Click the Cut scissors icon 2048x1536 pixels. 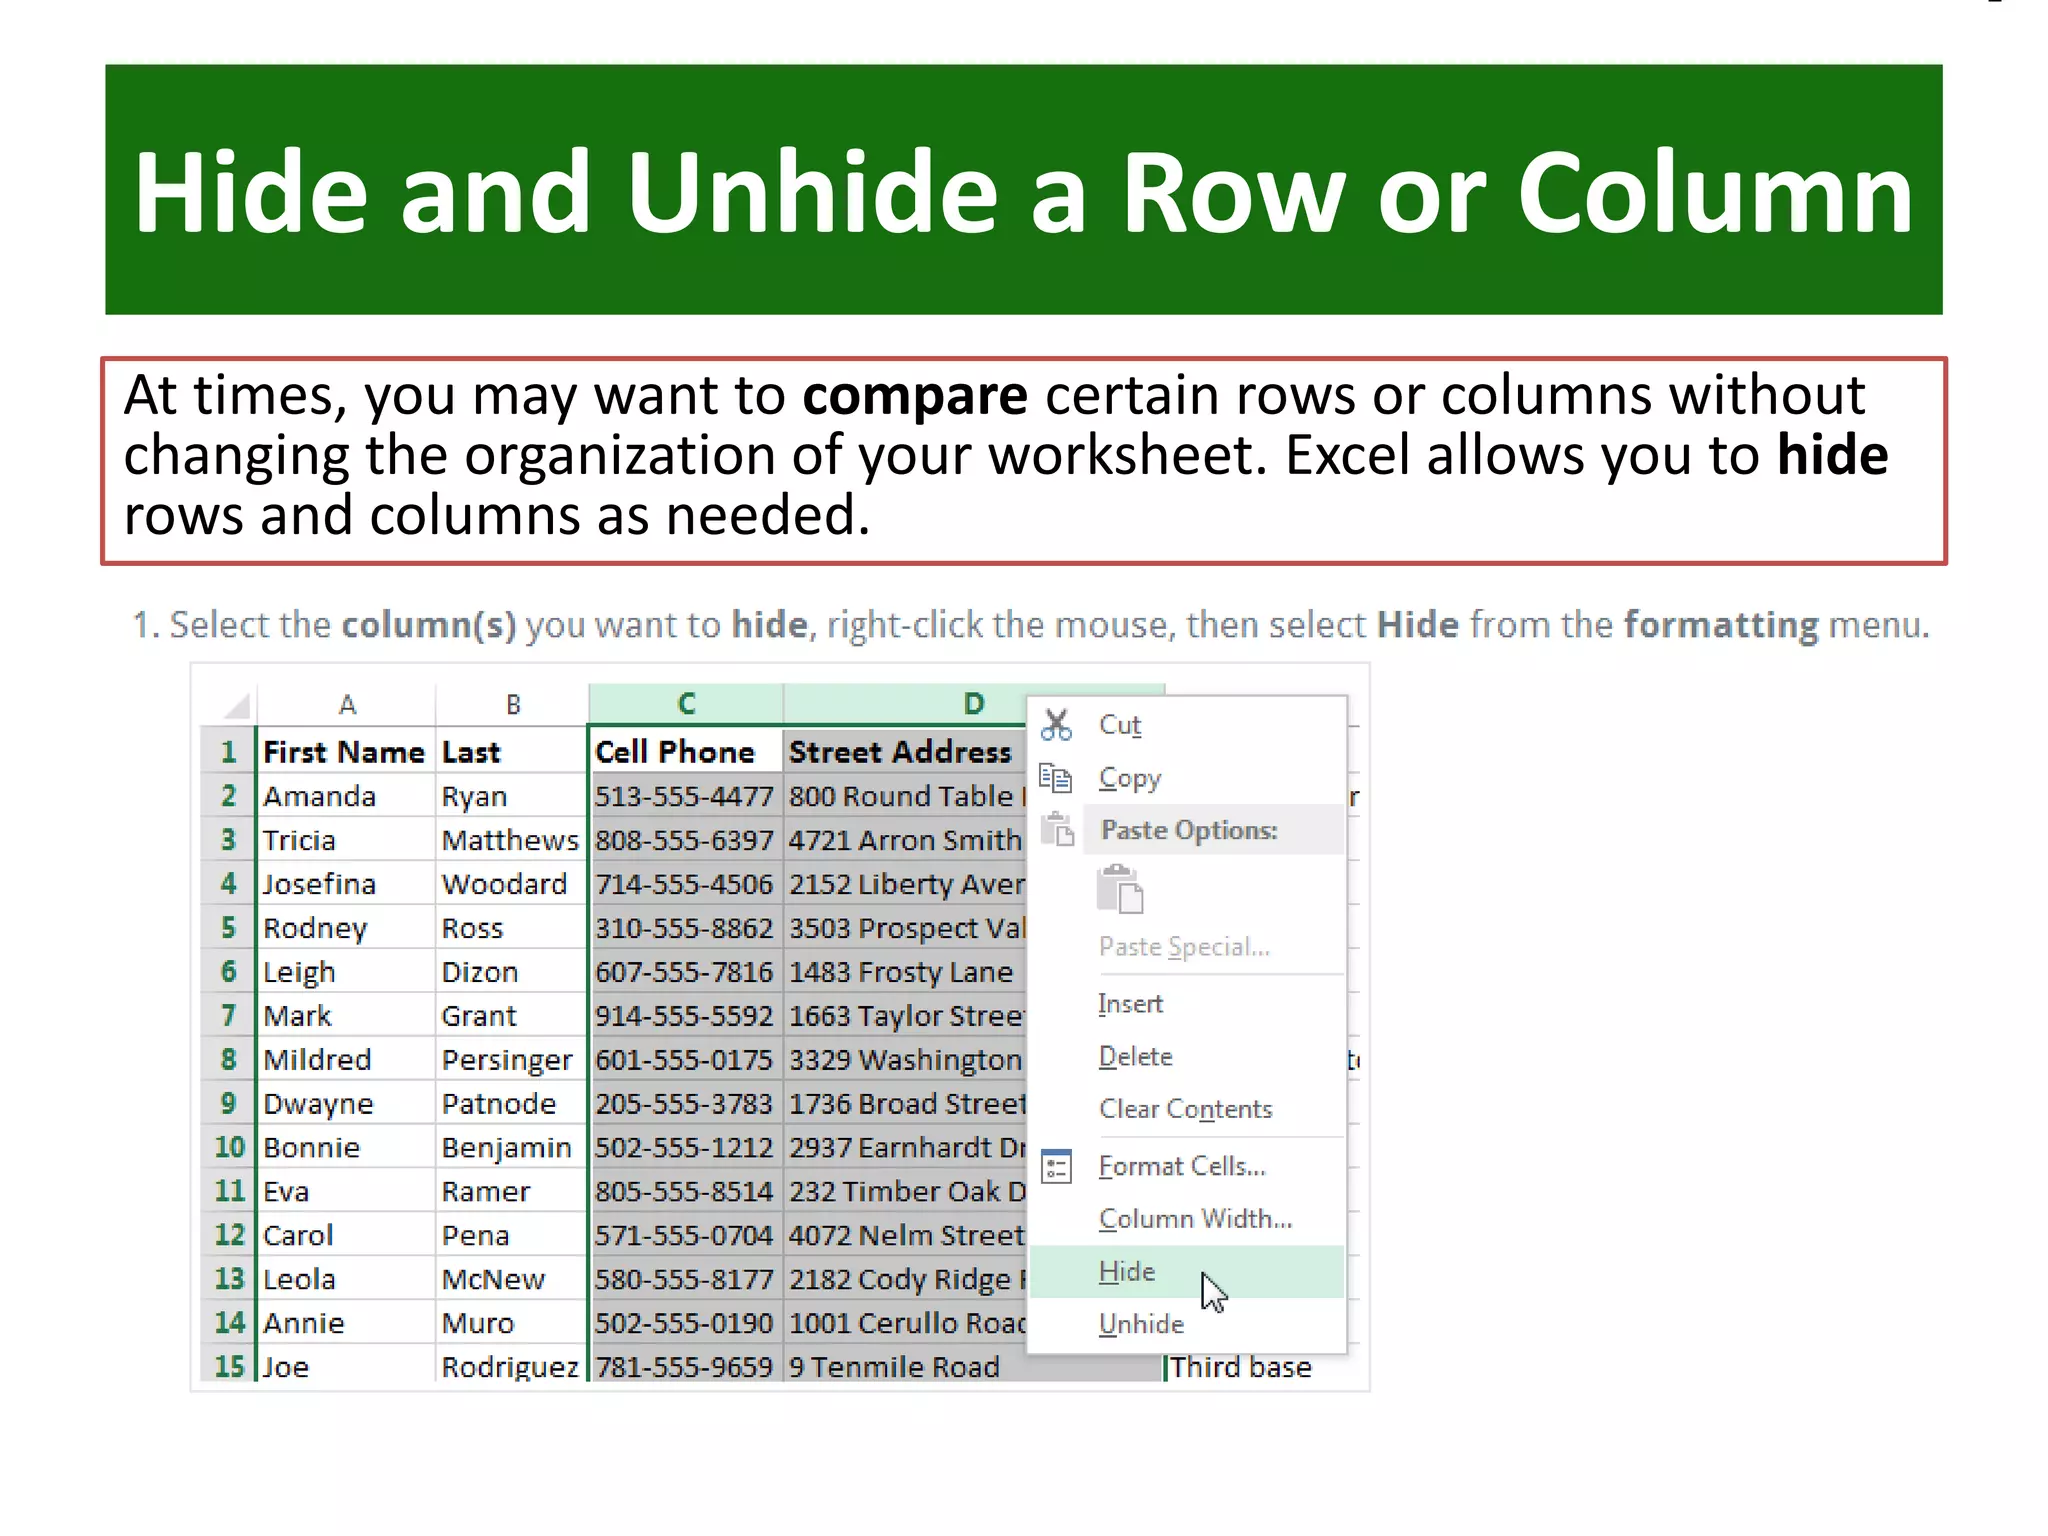(1056, 725)
